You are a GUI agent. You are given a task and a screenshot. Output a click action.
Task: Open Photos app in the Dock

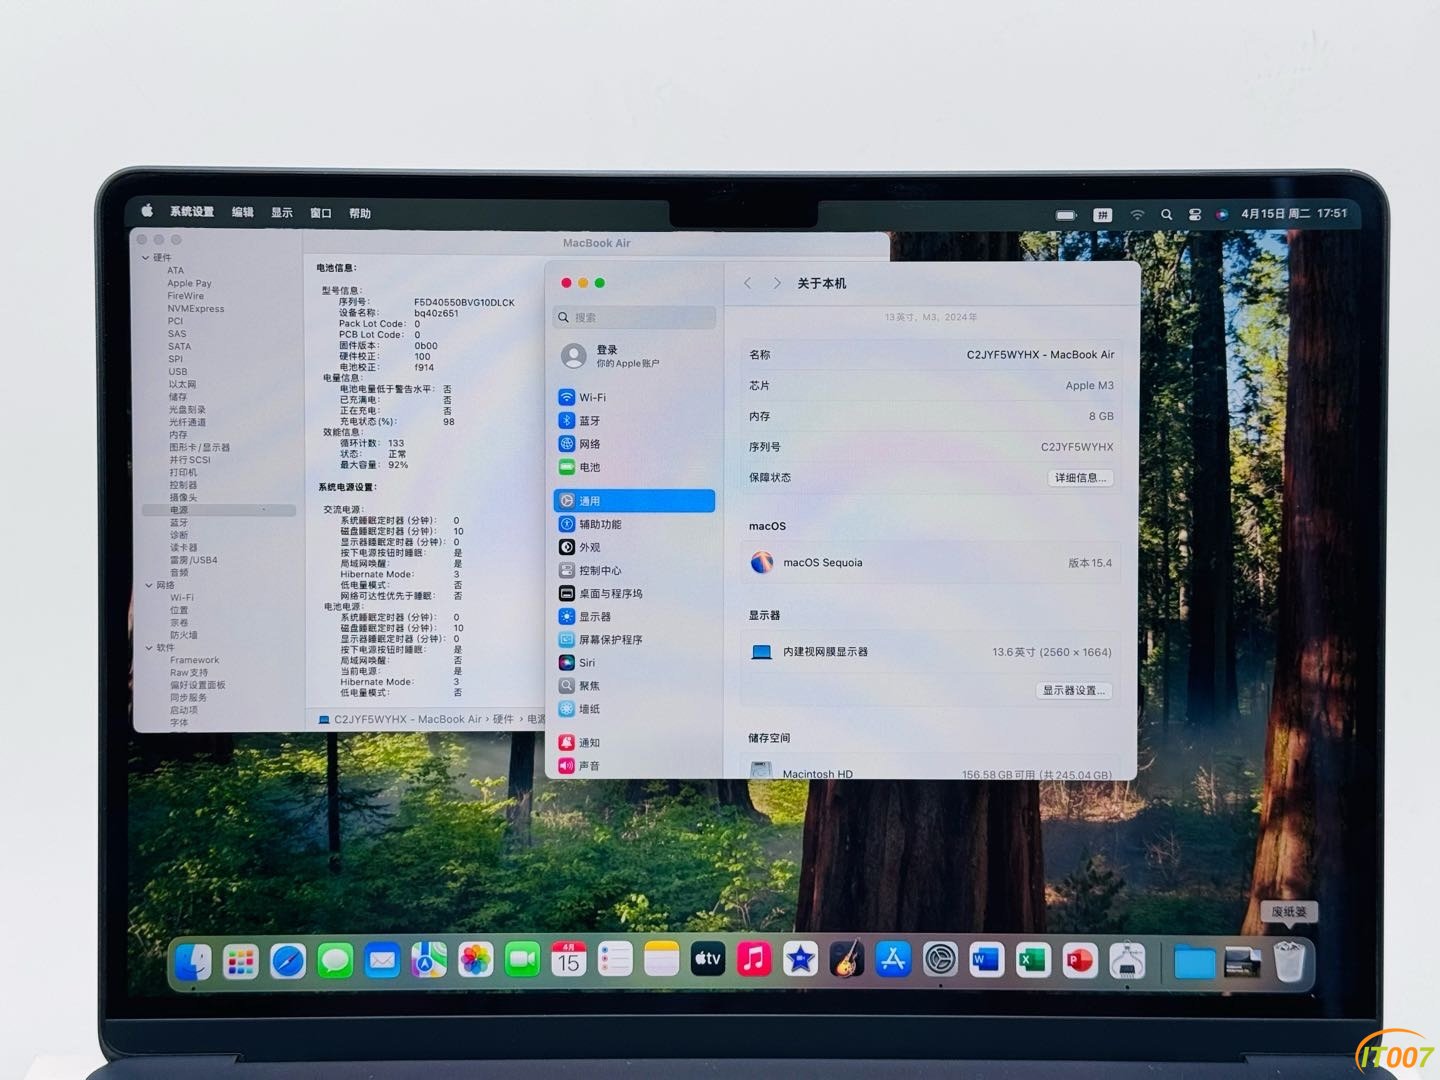pyautogui.click(x=476, y=961)
